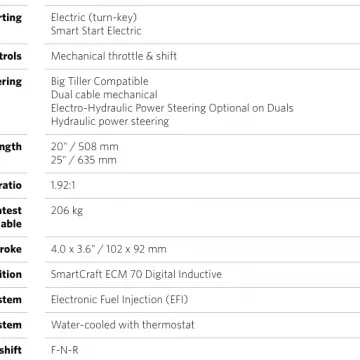Screen dimensions: 360x360
Task: Click the bold 'roke' row label
Action: point(11,249)
